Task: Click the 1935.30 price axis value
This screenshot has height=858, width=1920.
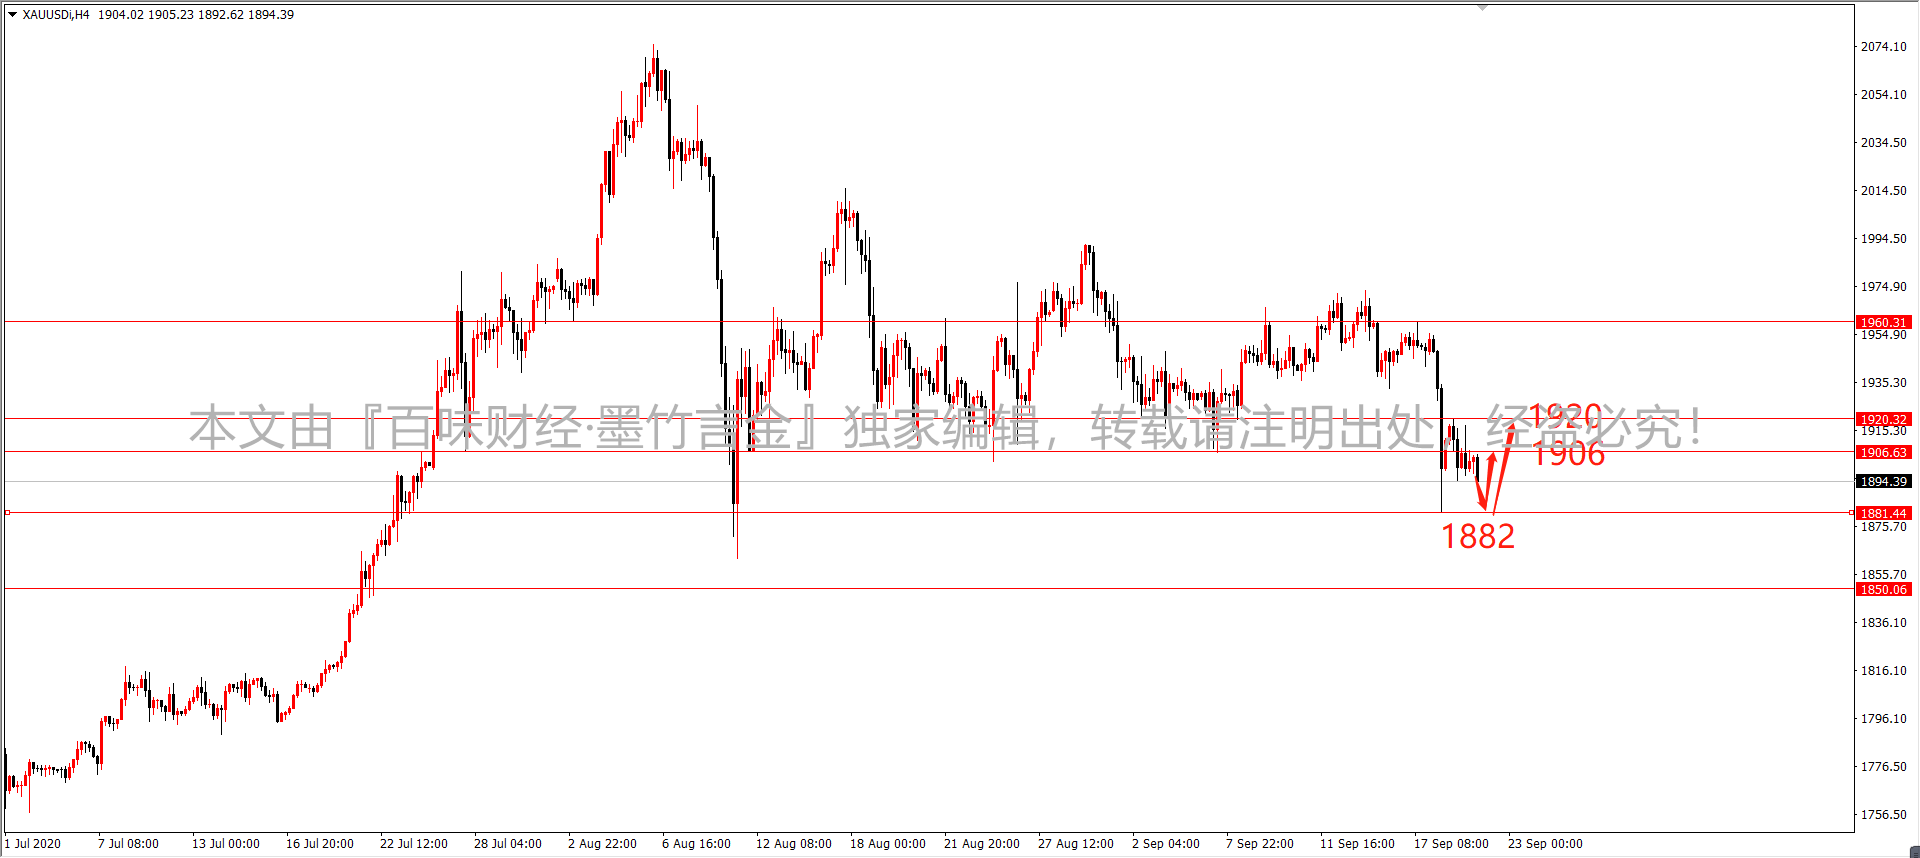Action: coord(1883,383)
